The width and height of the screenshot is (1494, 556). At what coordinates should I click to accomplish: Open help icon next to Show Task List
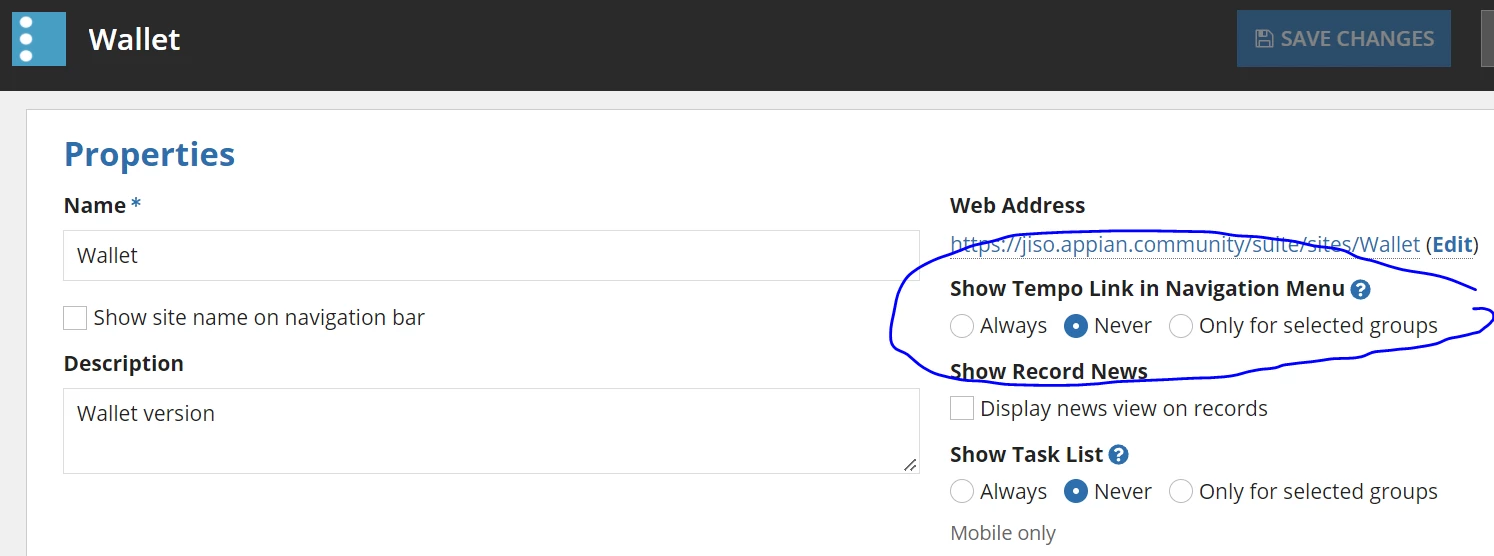[1119, 455]
